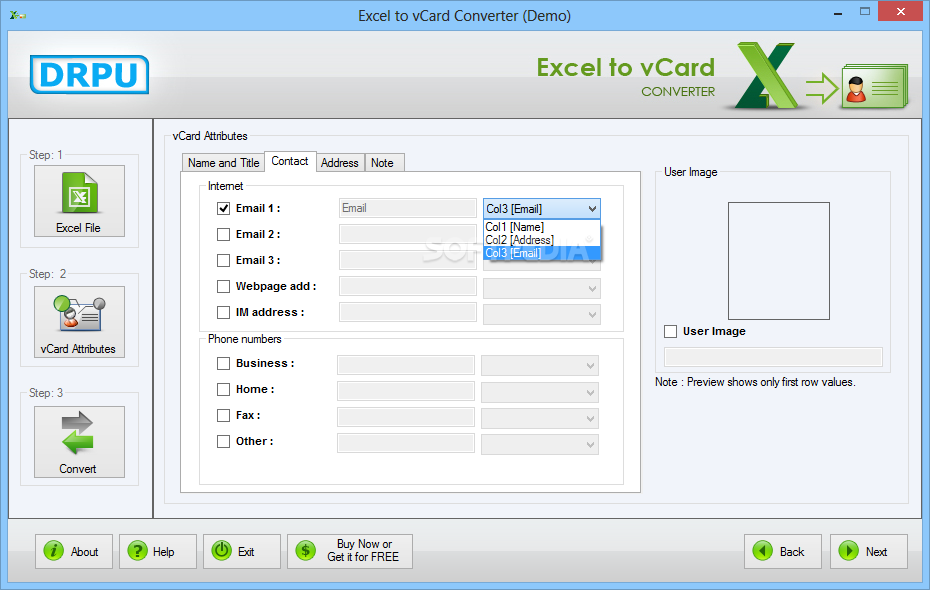Click the green Exit power icon
Screen dimensions: 930x590
(x=222, y=551)
